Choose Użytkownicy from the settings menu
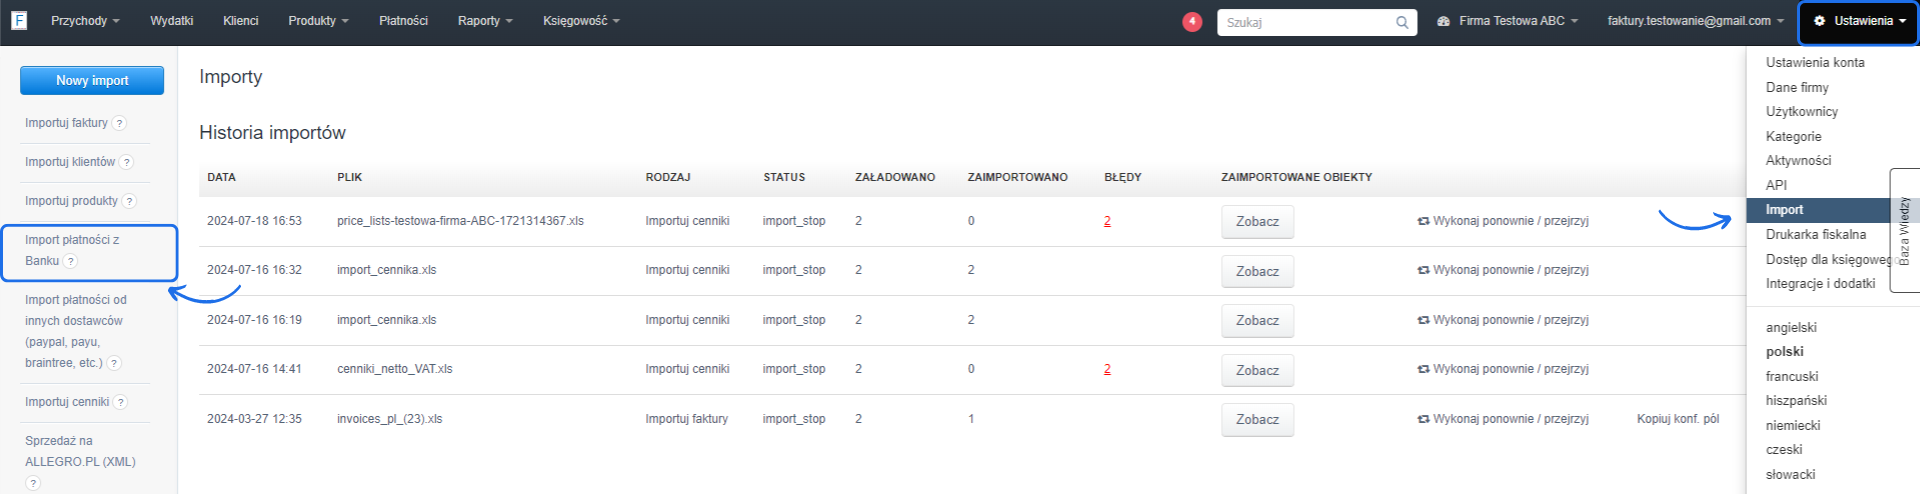Viewport: 1920px width, 499px height. pos(1802,111)
